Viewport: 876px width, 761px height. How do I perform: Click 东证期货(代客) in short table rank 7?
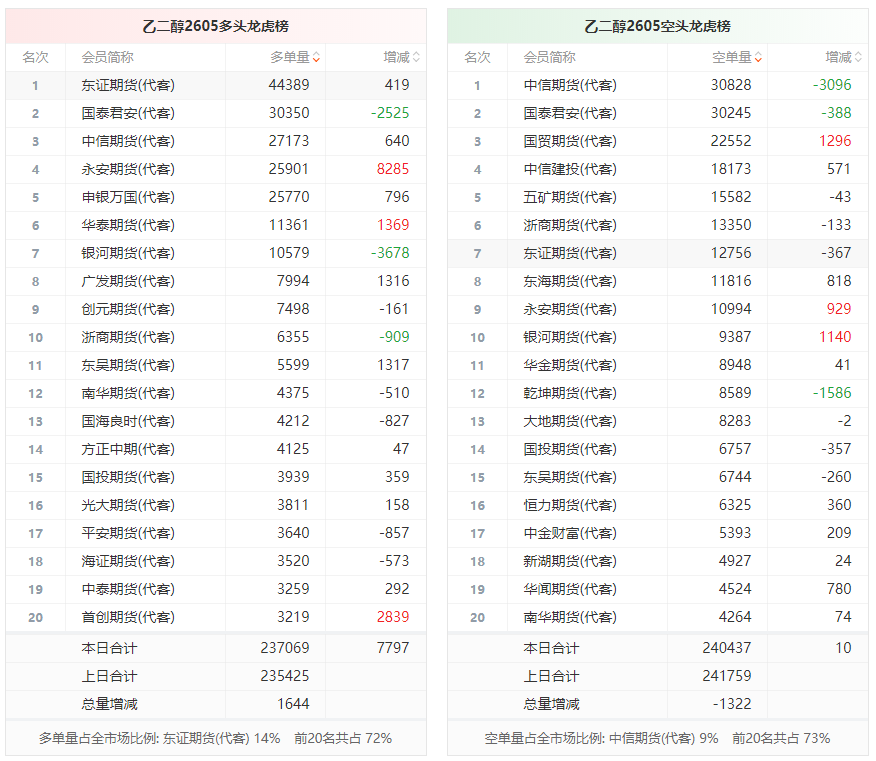coord(570,253)
